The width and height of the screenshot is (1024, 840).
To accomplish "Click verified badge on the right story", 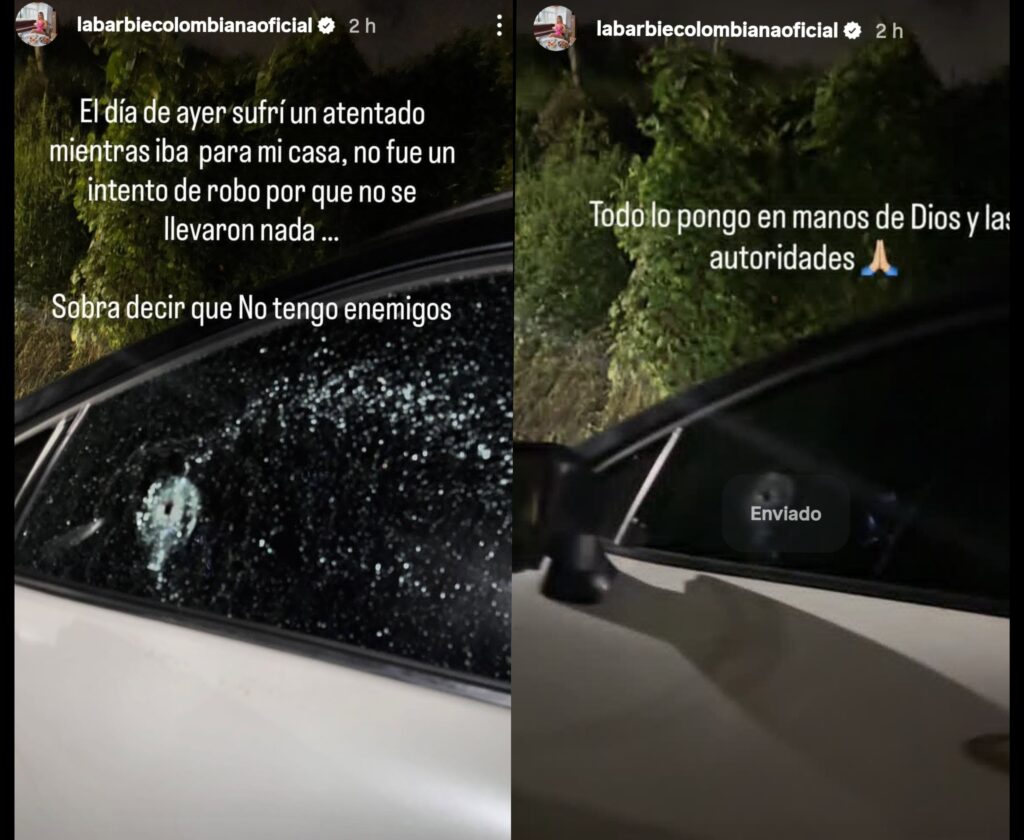I will pos(852,30).
